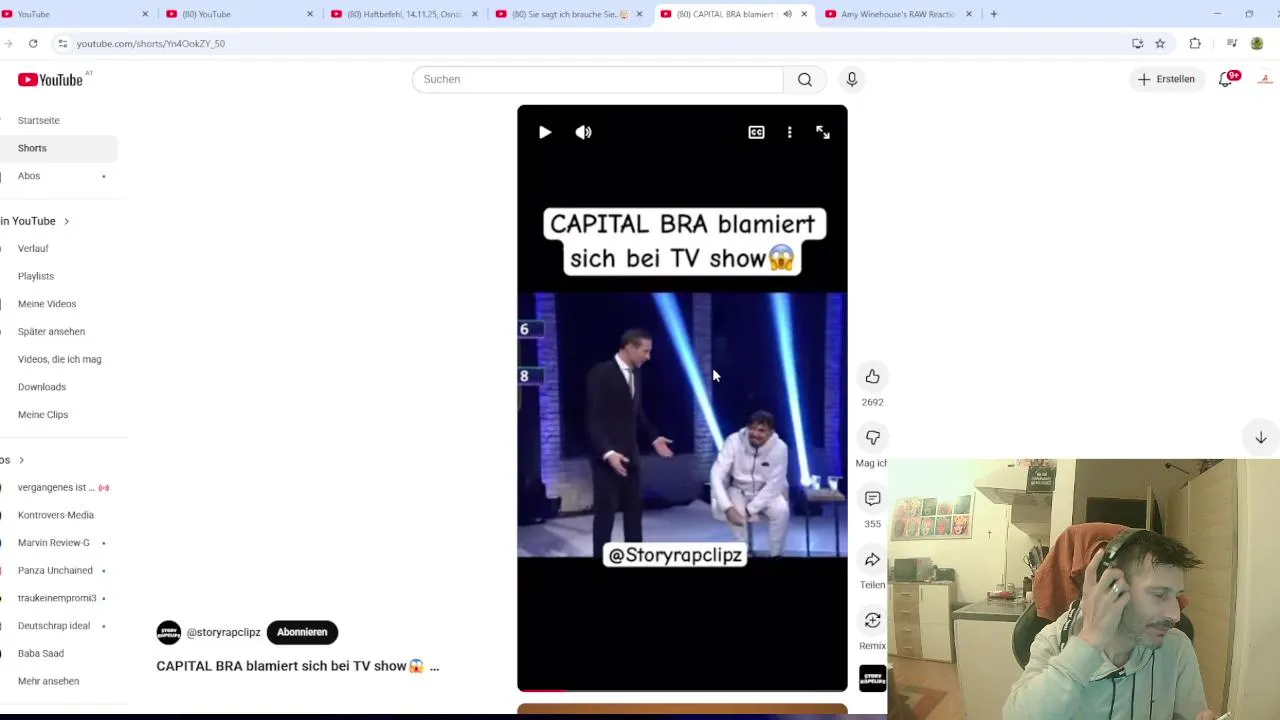1280x720 pixels.
Task: Seek on the video progress bar
Action: click(x=682, y=689)
